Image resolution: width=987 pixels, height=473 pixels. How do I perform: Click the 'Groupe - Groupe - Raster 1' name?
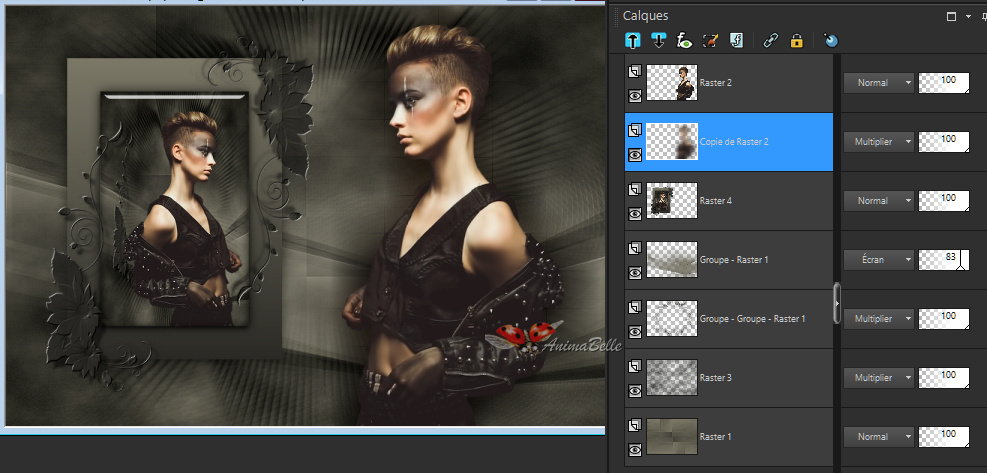pyautogui.click(x=753, y=319)
